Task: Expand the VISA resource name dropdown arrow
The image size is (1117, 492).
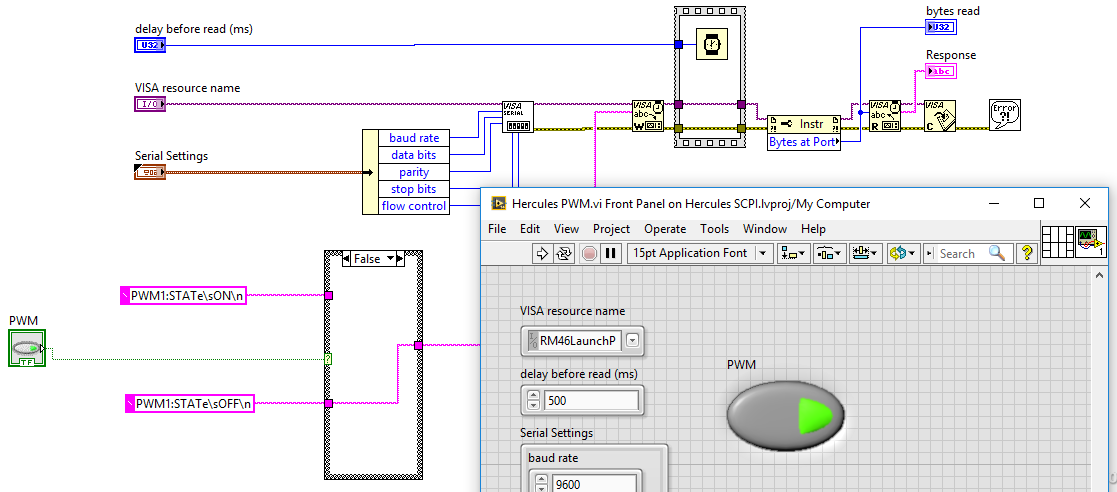Action: [633, 341]
